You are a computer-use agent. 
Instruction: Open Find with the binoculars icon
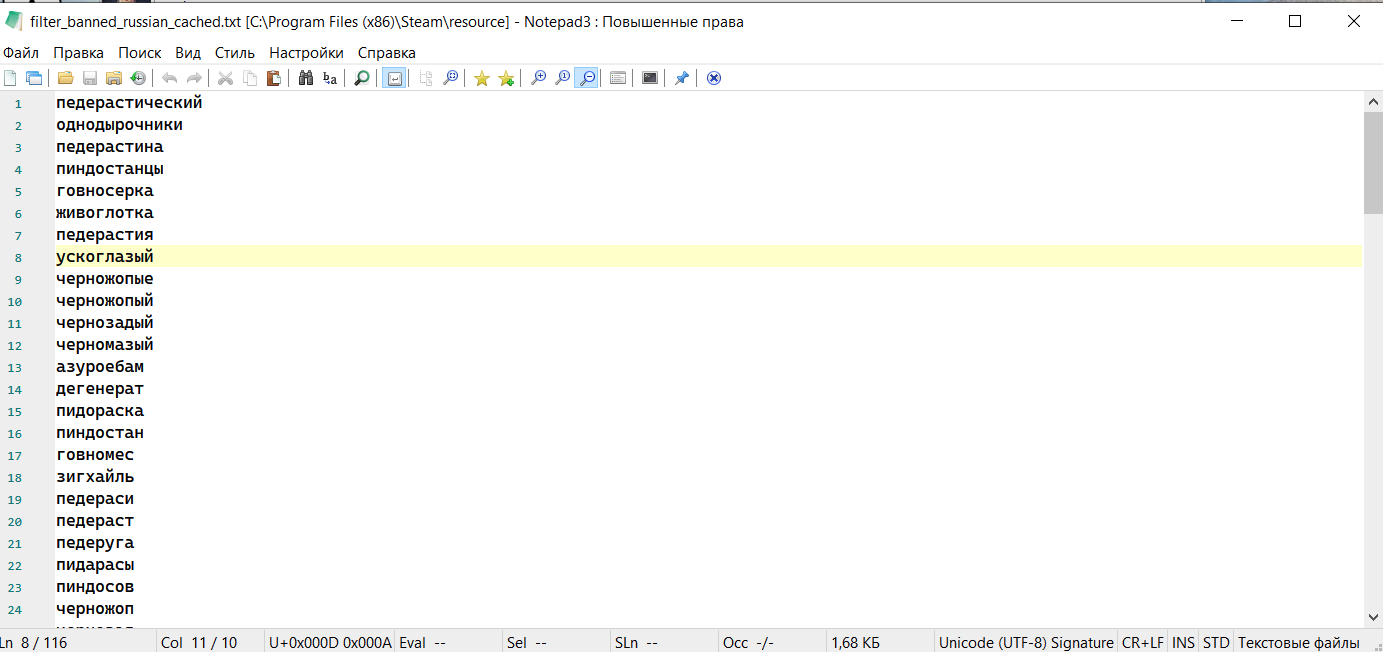click(x=306, y=78)
